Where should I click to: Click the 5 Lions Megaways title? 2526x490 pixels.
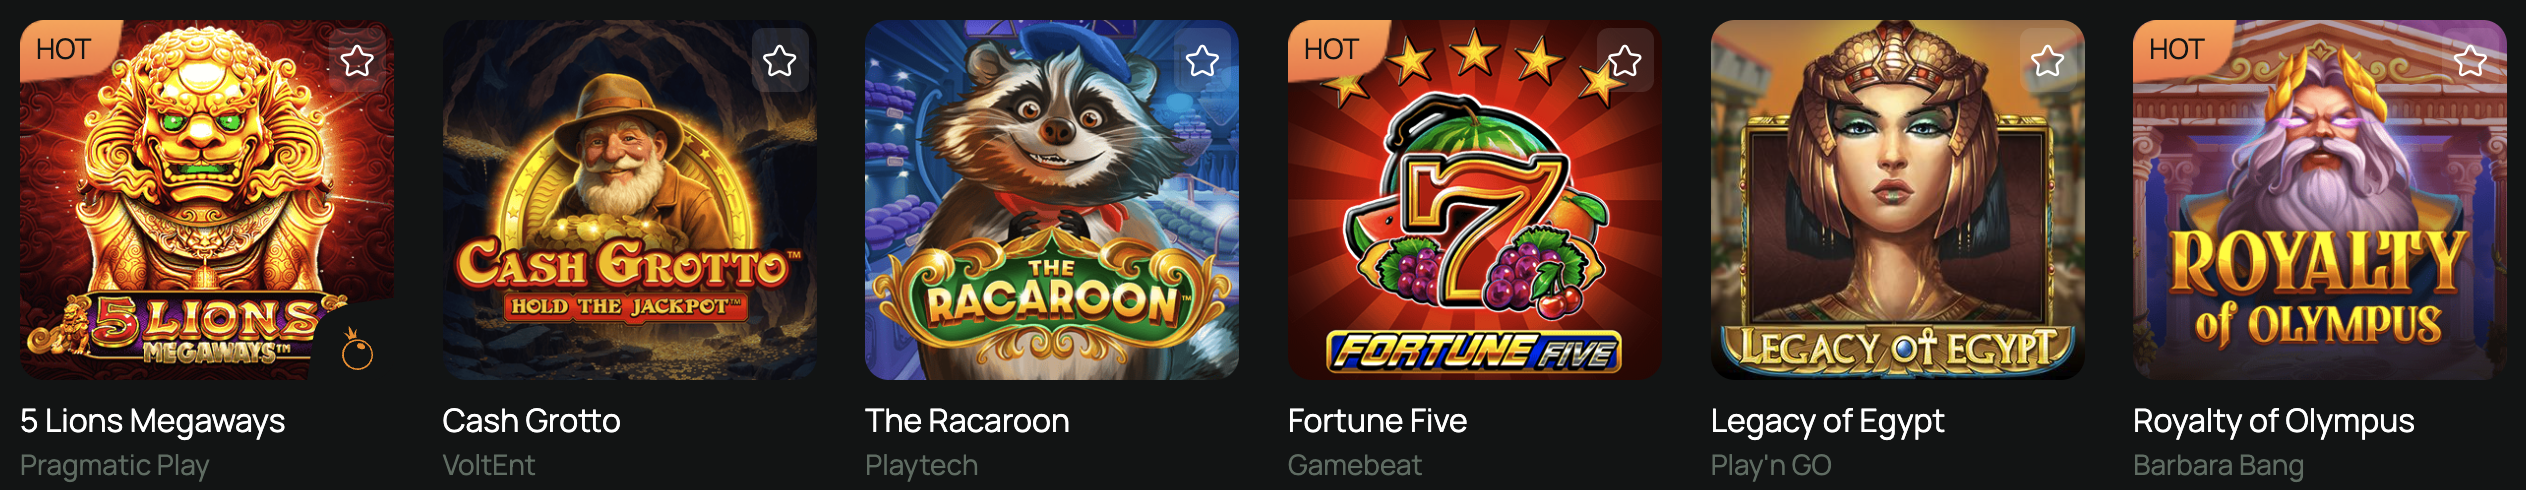coord(152,421)
